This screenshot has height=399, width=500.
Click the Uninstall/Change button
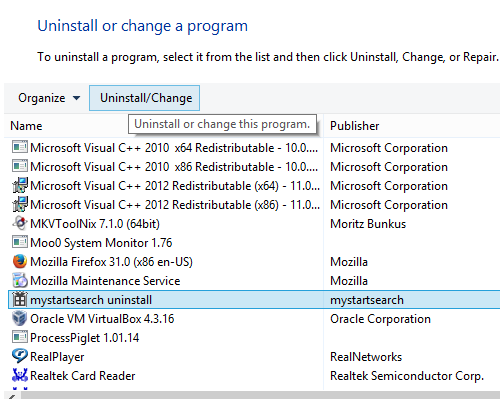tap(144, 98)
